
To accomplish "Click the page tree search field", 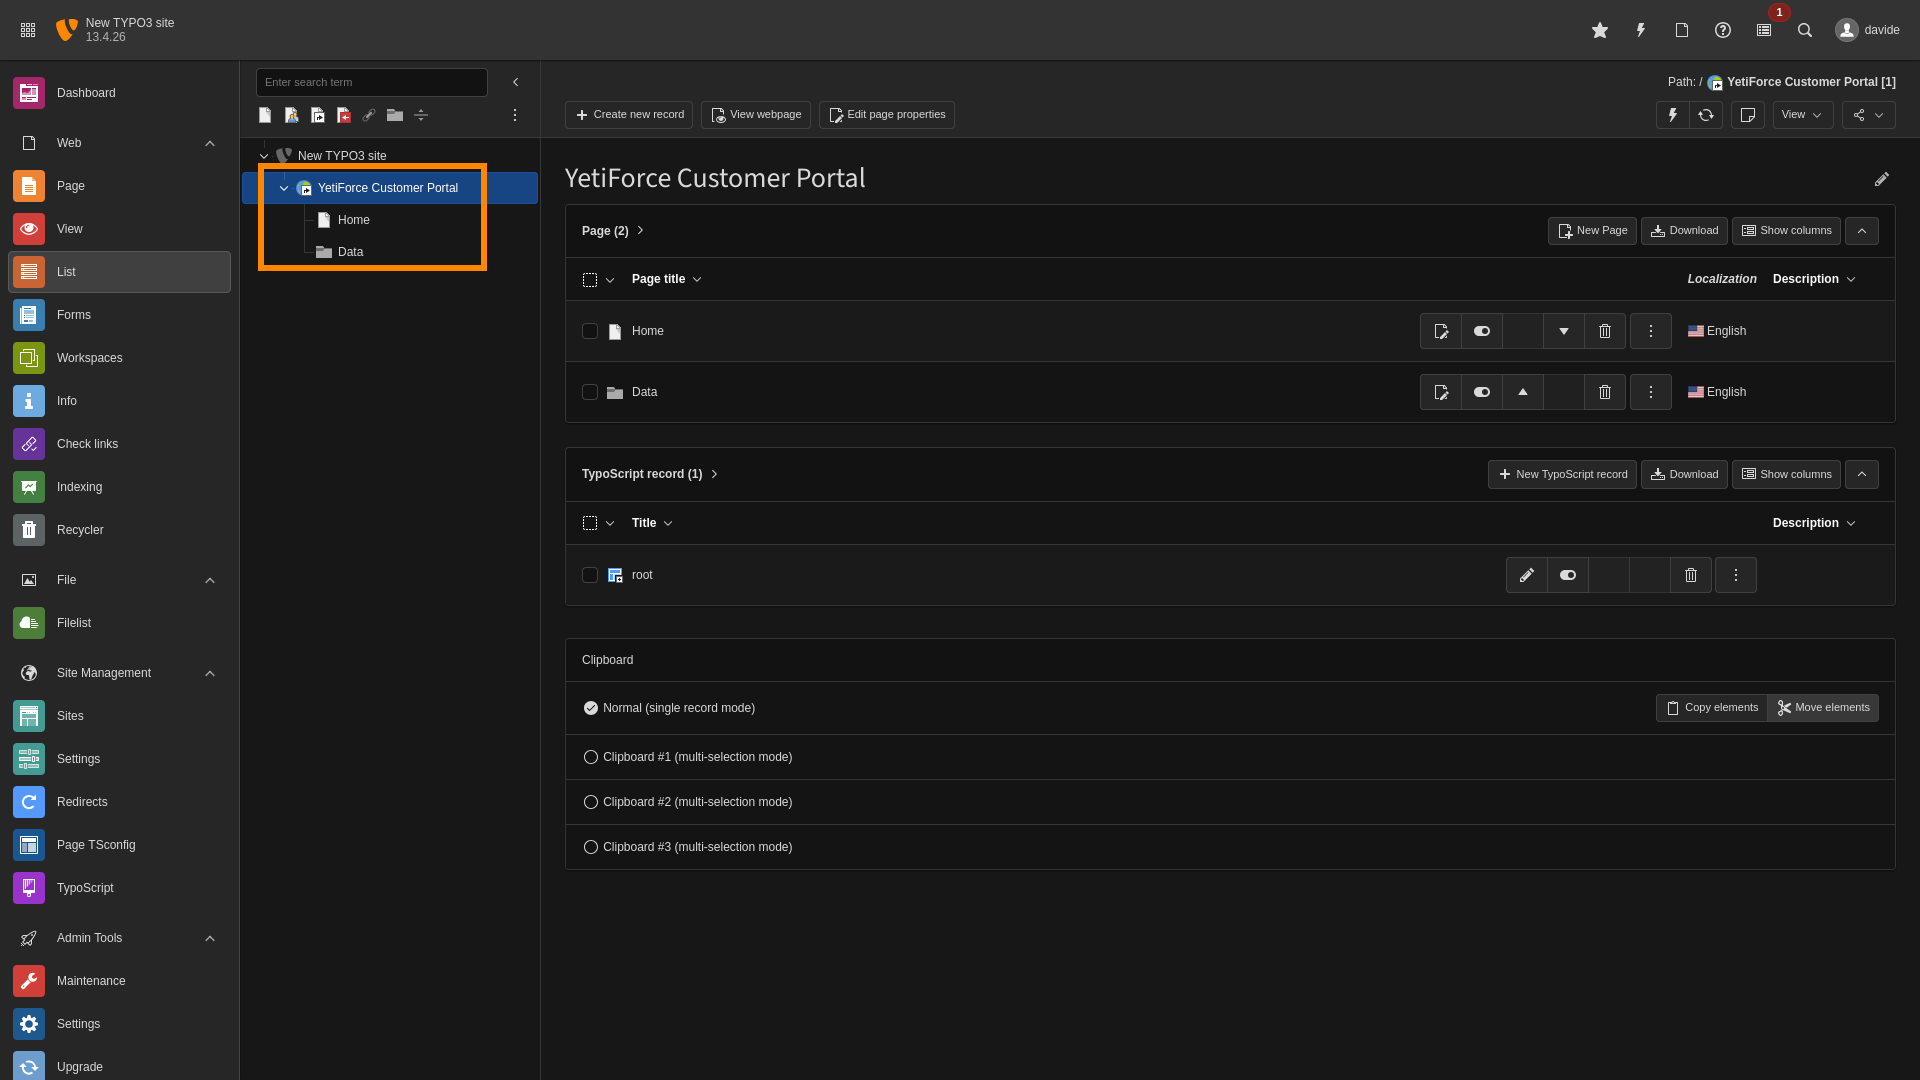I will pos(371,82).
